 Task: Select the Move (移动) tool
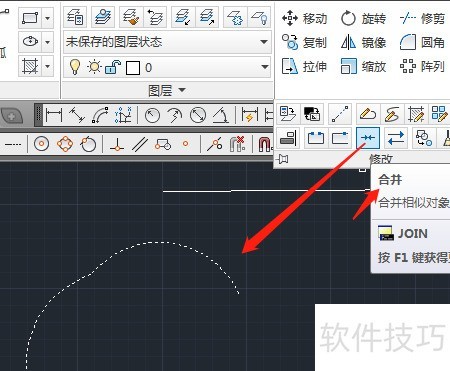(x=304, y=18)
